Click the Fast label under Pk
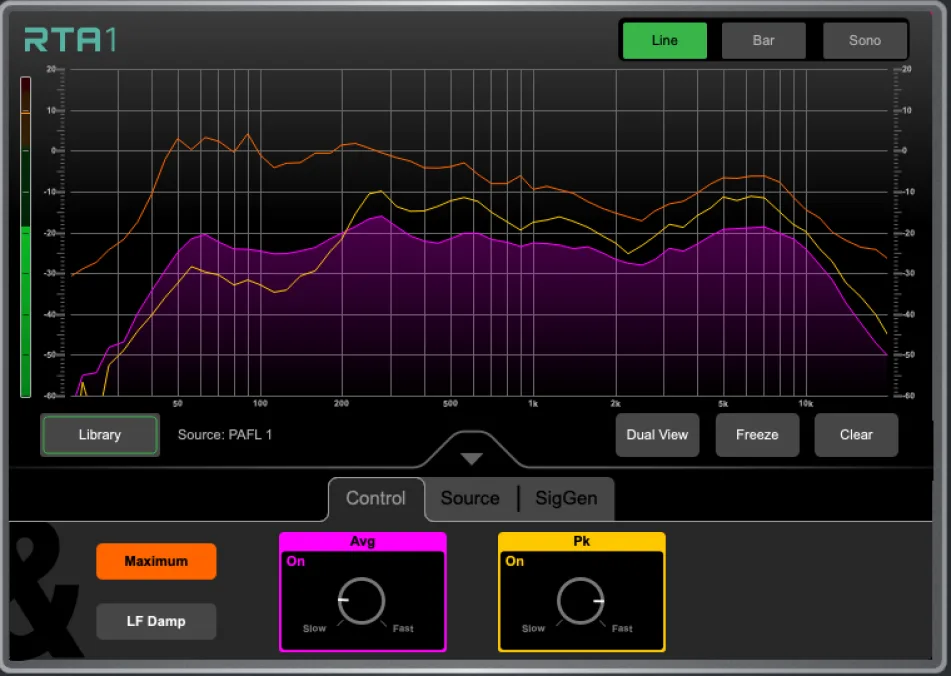Image resolution: width=951 pixels, height=676 pixels. tap(622, 629)
